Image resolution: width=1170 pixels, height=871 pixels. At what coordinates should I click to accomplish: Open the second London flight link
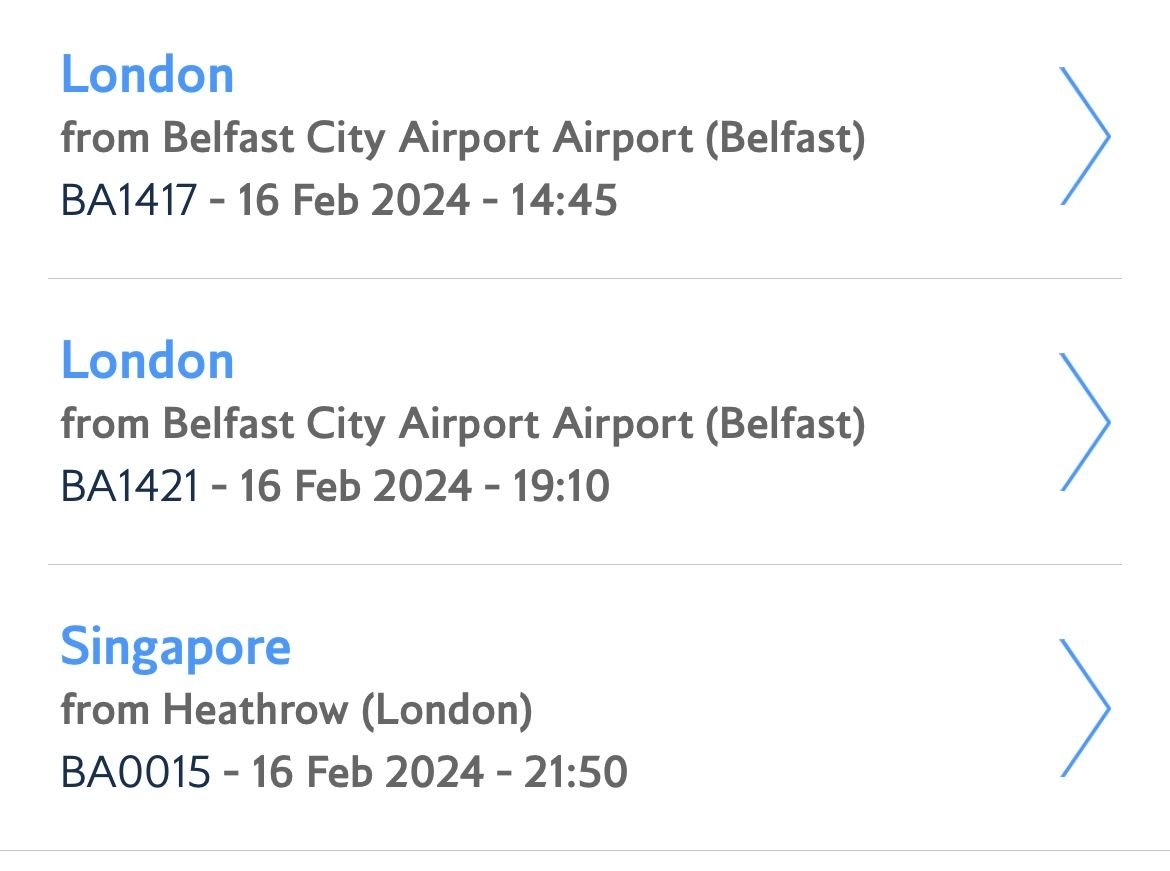(147, 359)
